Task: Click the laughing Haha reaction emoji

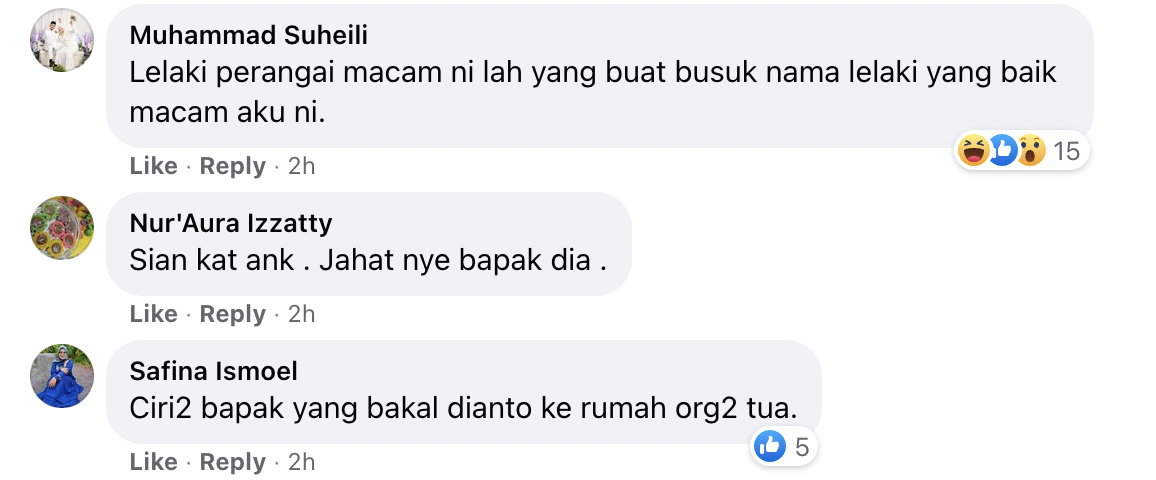Action: (x=973, y=151)
